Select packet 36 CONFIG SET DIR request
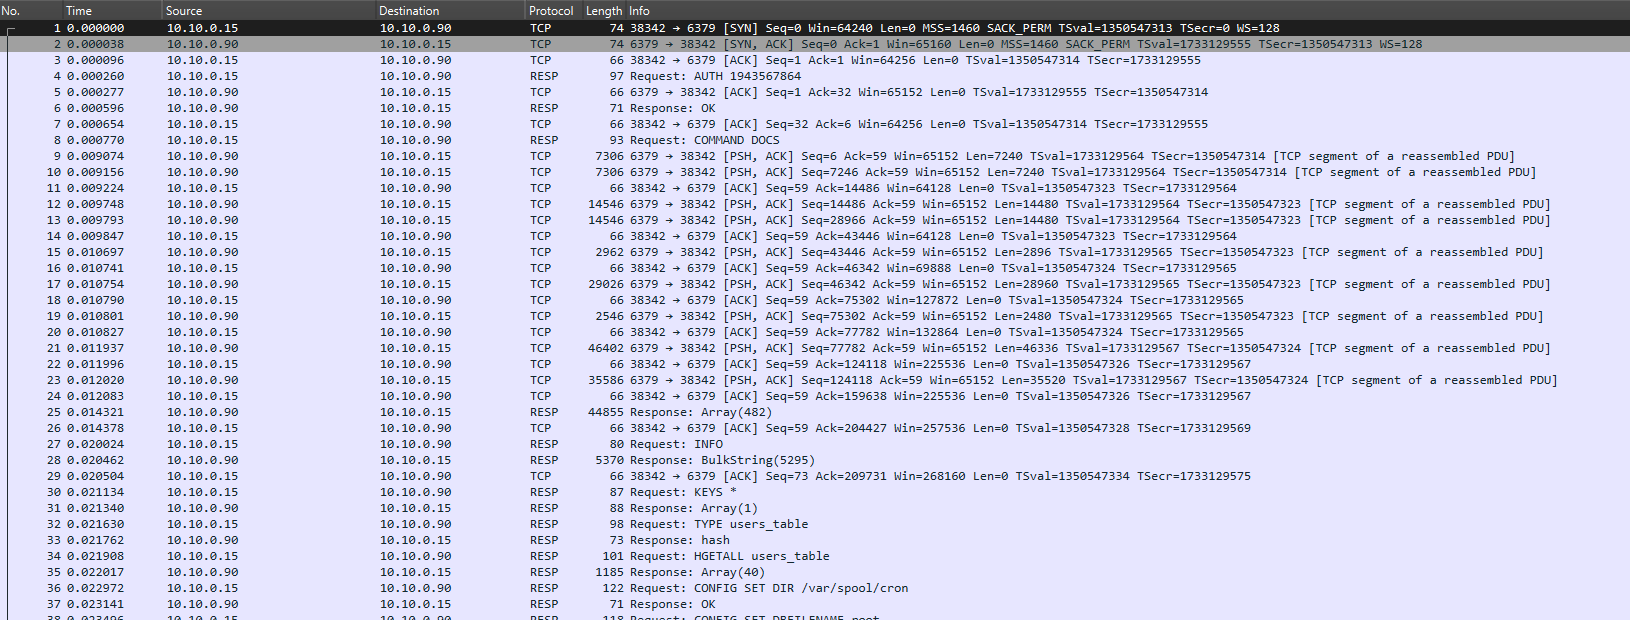This screenshot has height=620, width=1630. pos(815,588)
